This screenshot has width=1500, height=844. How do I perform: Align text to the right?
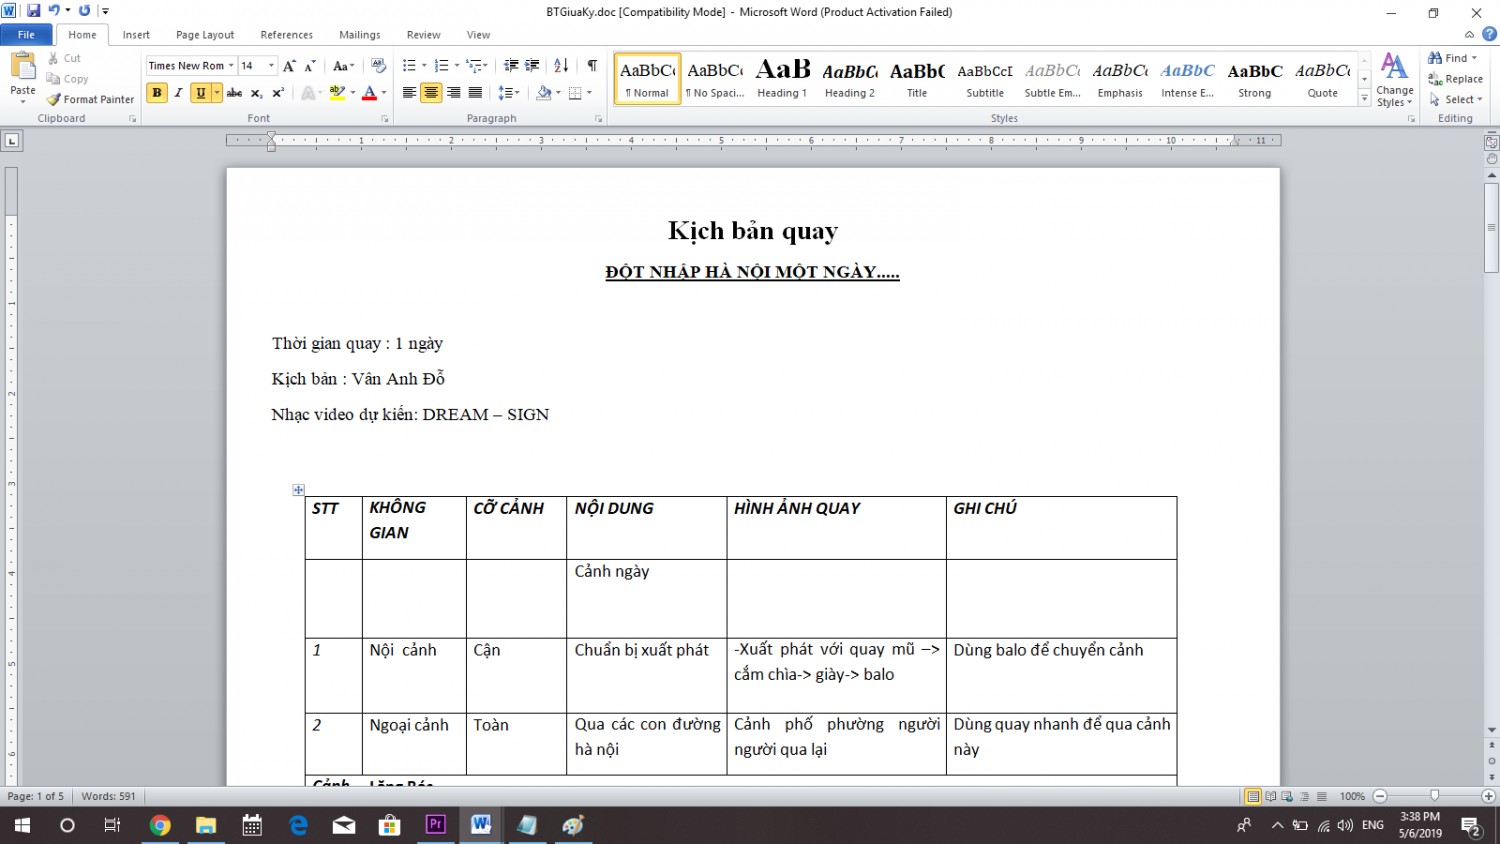click(453, 93)
